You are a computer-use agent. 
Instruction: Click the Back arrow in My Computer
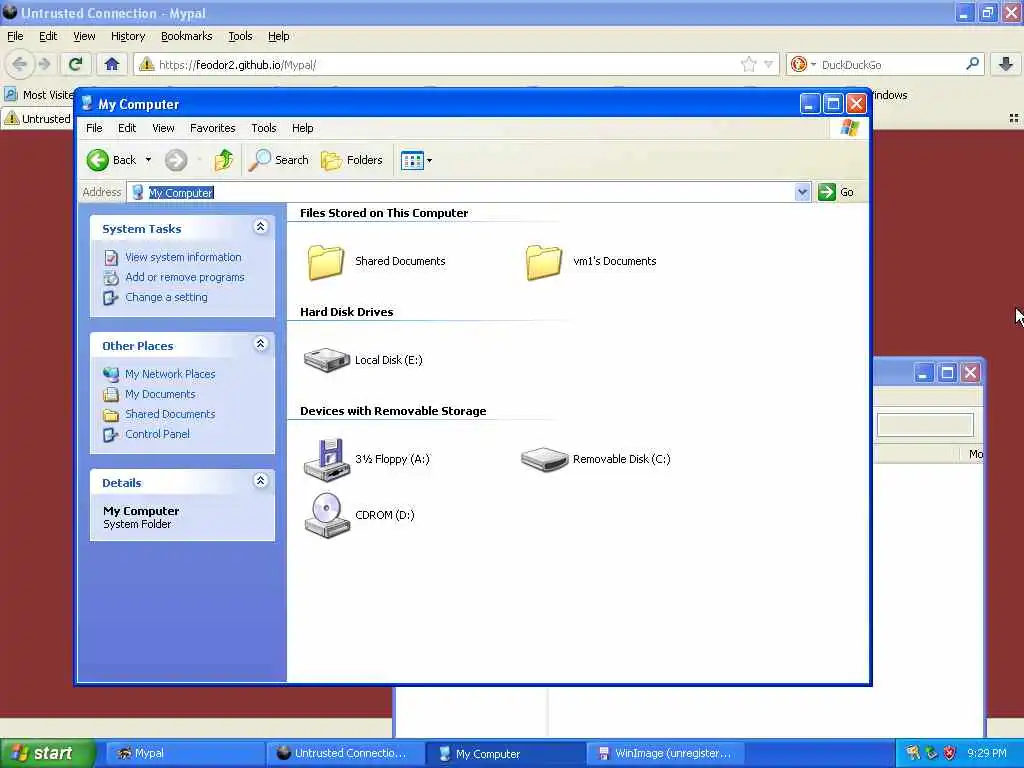click(x=98, y=160)
